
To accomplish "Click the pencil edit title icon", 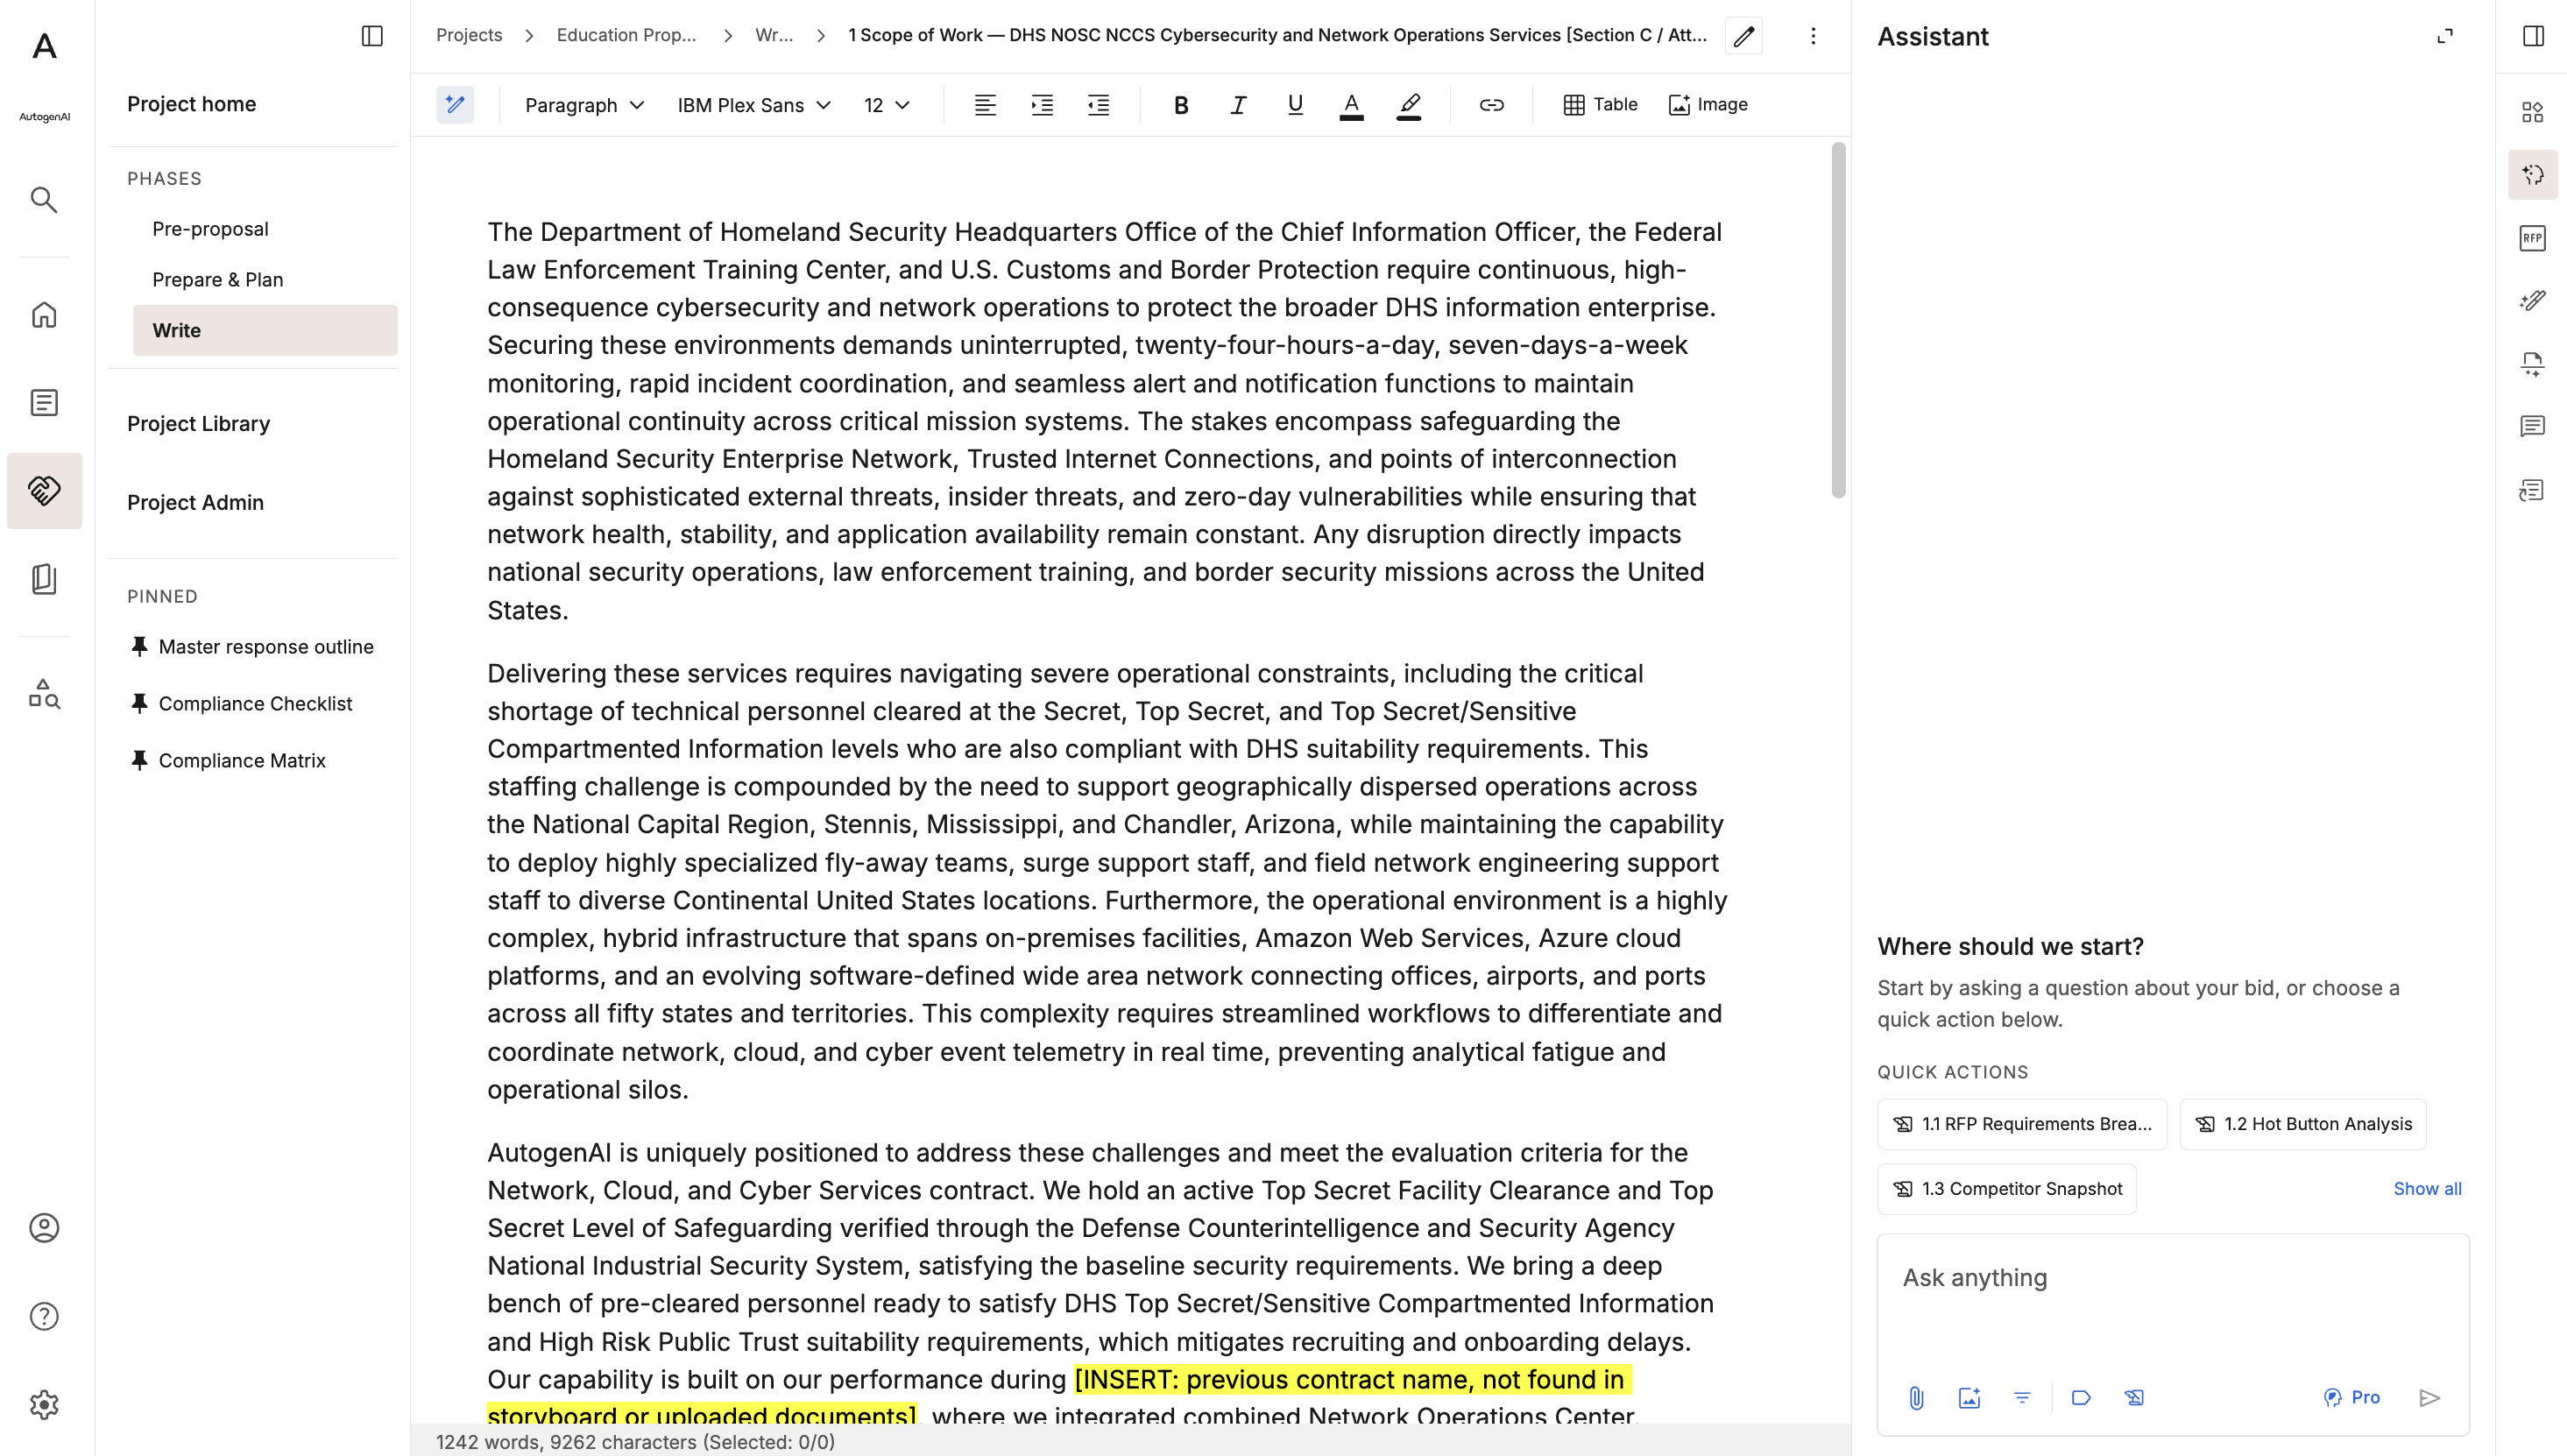I will click(1744, 36).
